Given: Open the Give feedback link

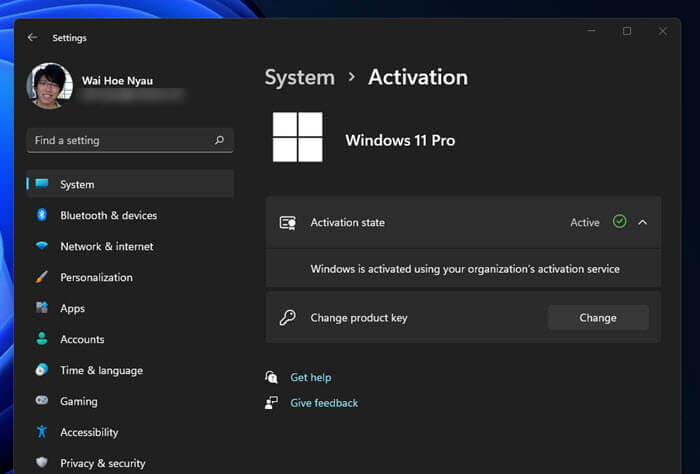Looking at the screenshot, I should (x=324, y=403).
